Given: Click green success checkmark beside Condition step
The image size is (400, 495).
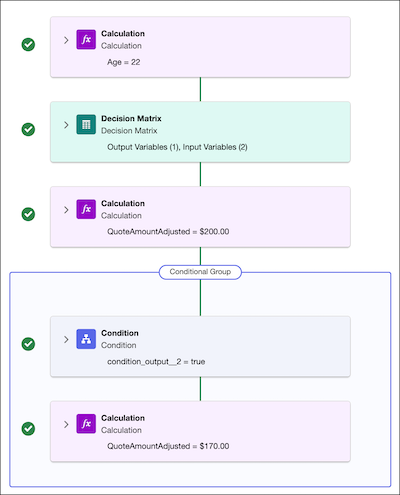Looking at the screenshot, I should [28, 344].
